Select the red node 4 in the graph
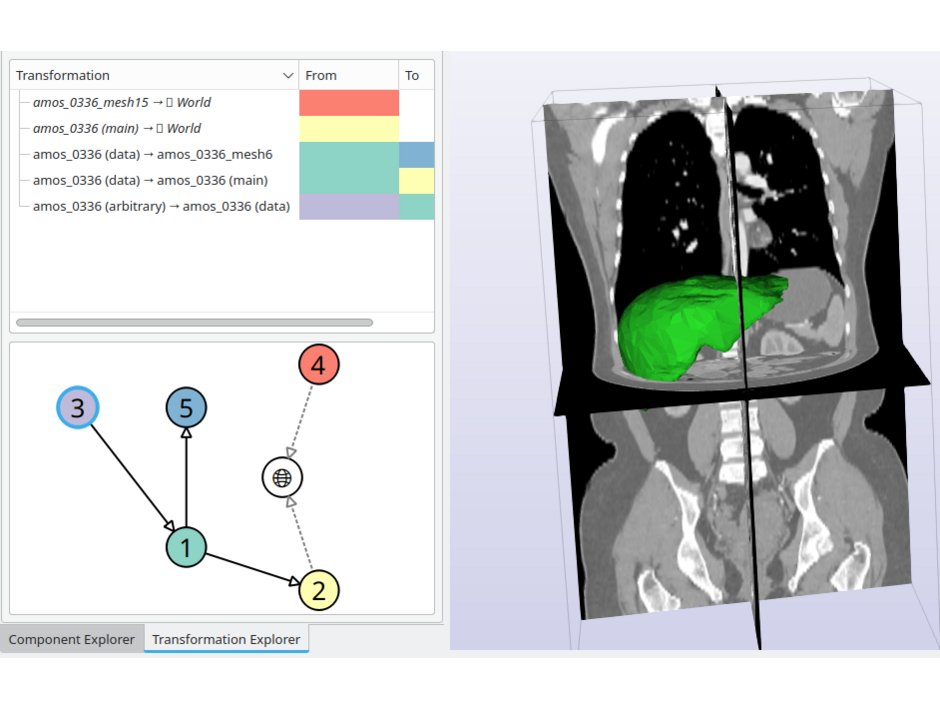This screenshot has width=940, height=710. [318, 364]
